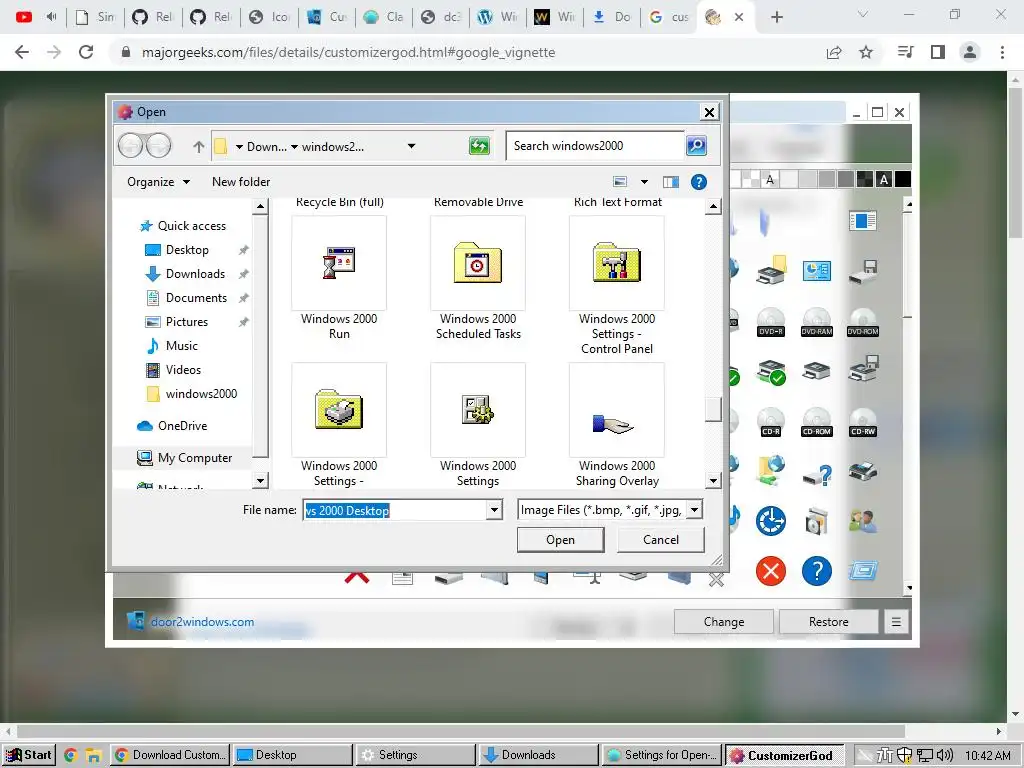Select DVD-ROM icon in CustomizerGod

(x=863, y=322)
